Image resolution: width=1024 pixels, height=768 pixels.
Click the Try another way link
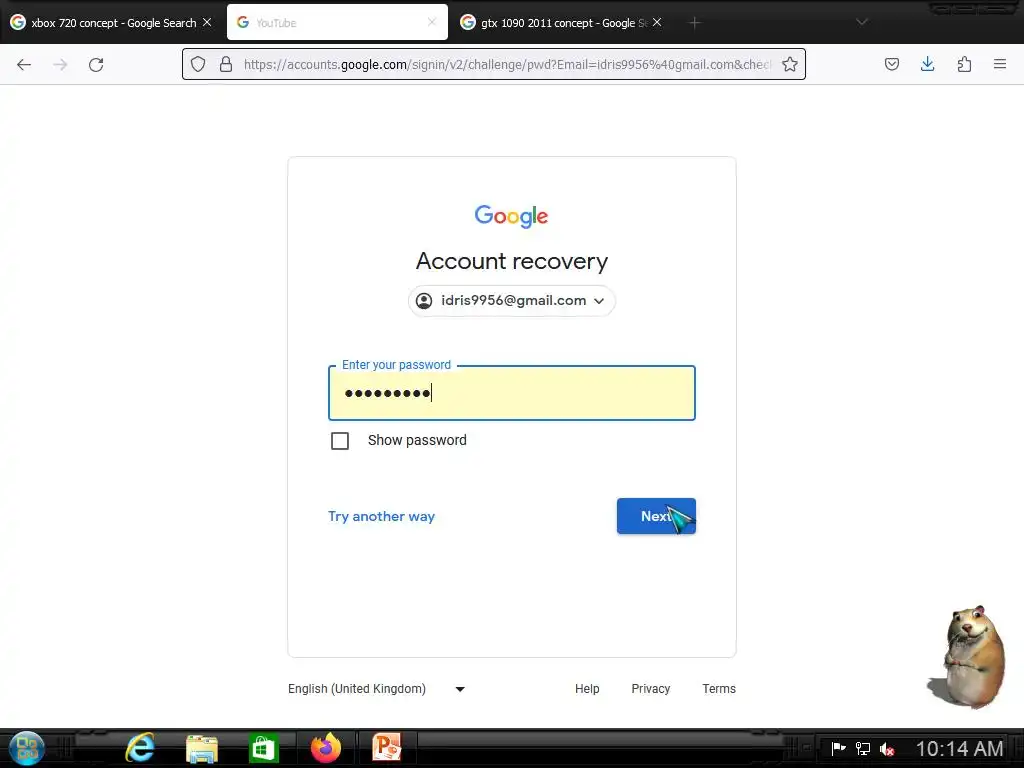(x=381, y=517)
